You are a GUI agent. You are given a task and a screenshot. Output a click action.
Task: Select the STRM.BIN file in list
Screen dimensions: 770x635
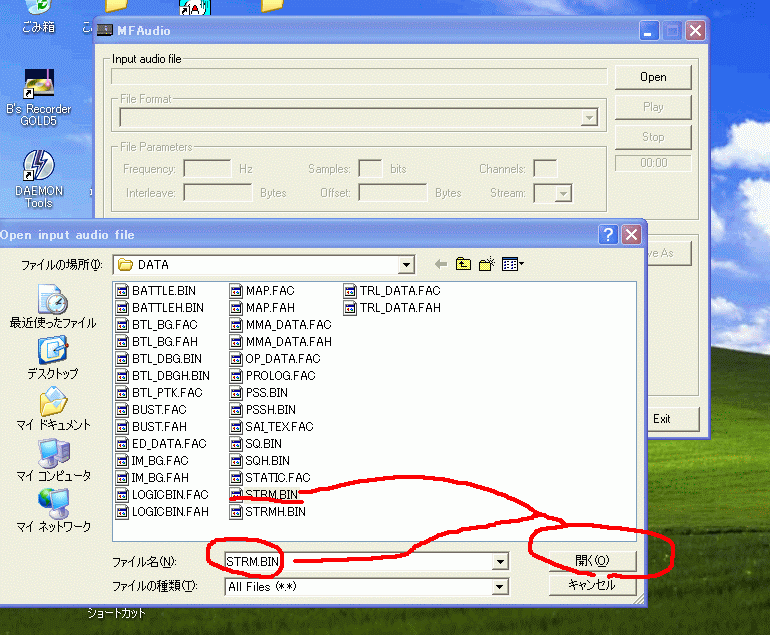coord(270,494)
